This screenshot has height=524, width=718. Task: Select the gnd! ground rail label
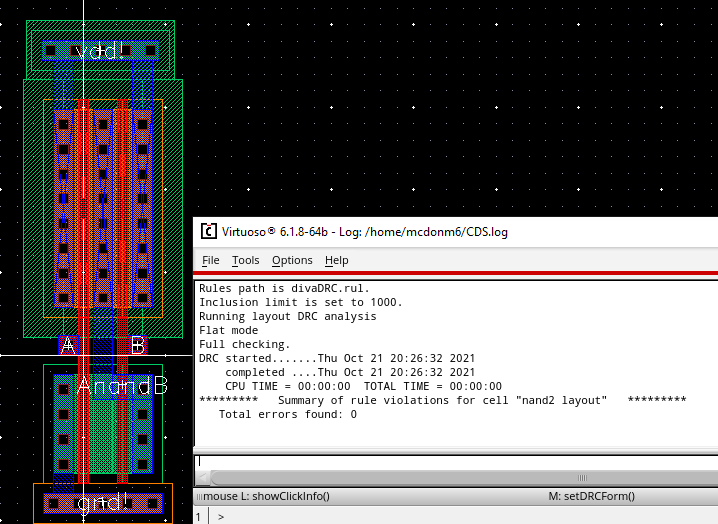point(103,502)
